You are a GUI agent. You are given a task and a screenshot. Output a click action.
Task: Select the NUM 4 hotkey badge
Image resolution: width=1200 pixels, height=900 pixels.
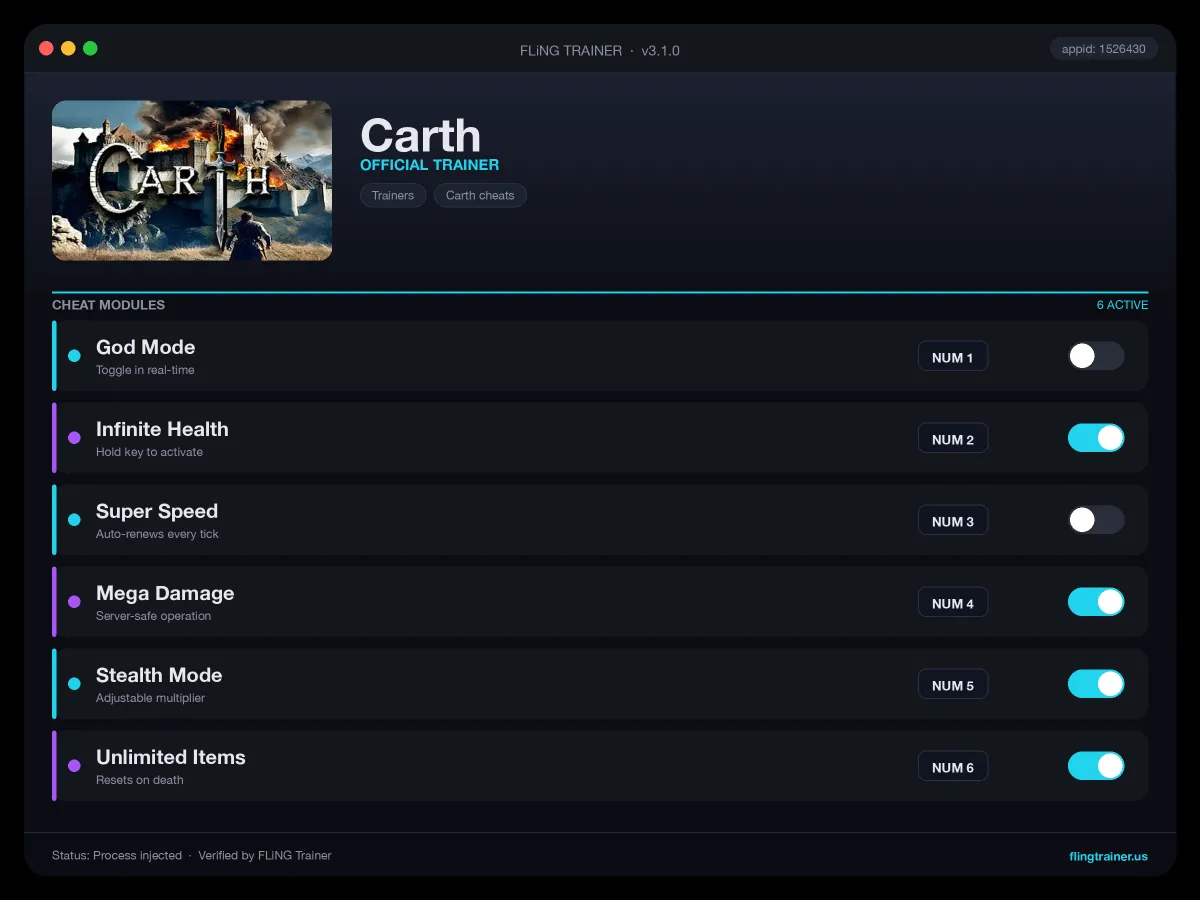pos(953,603)
